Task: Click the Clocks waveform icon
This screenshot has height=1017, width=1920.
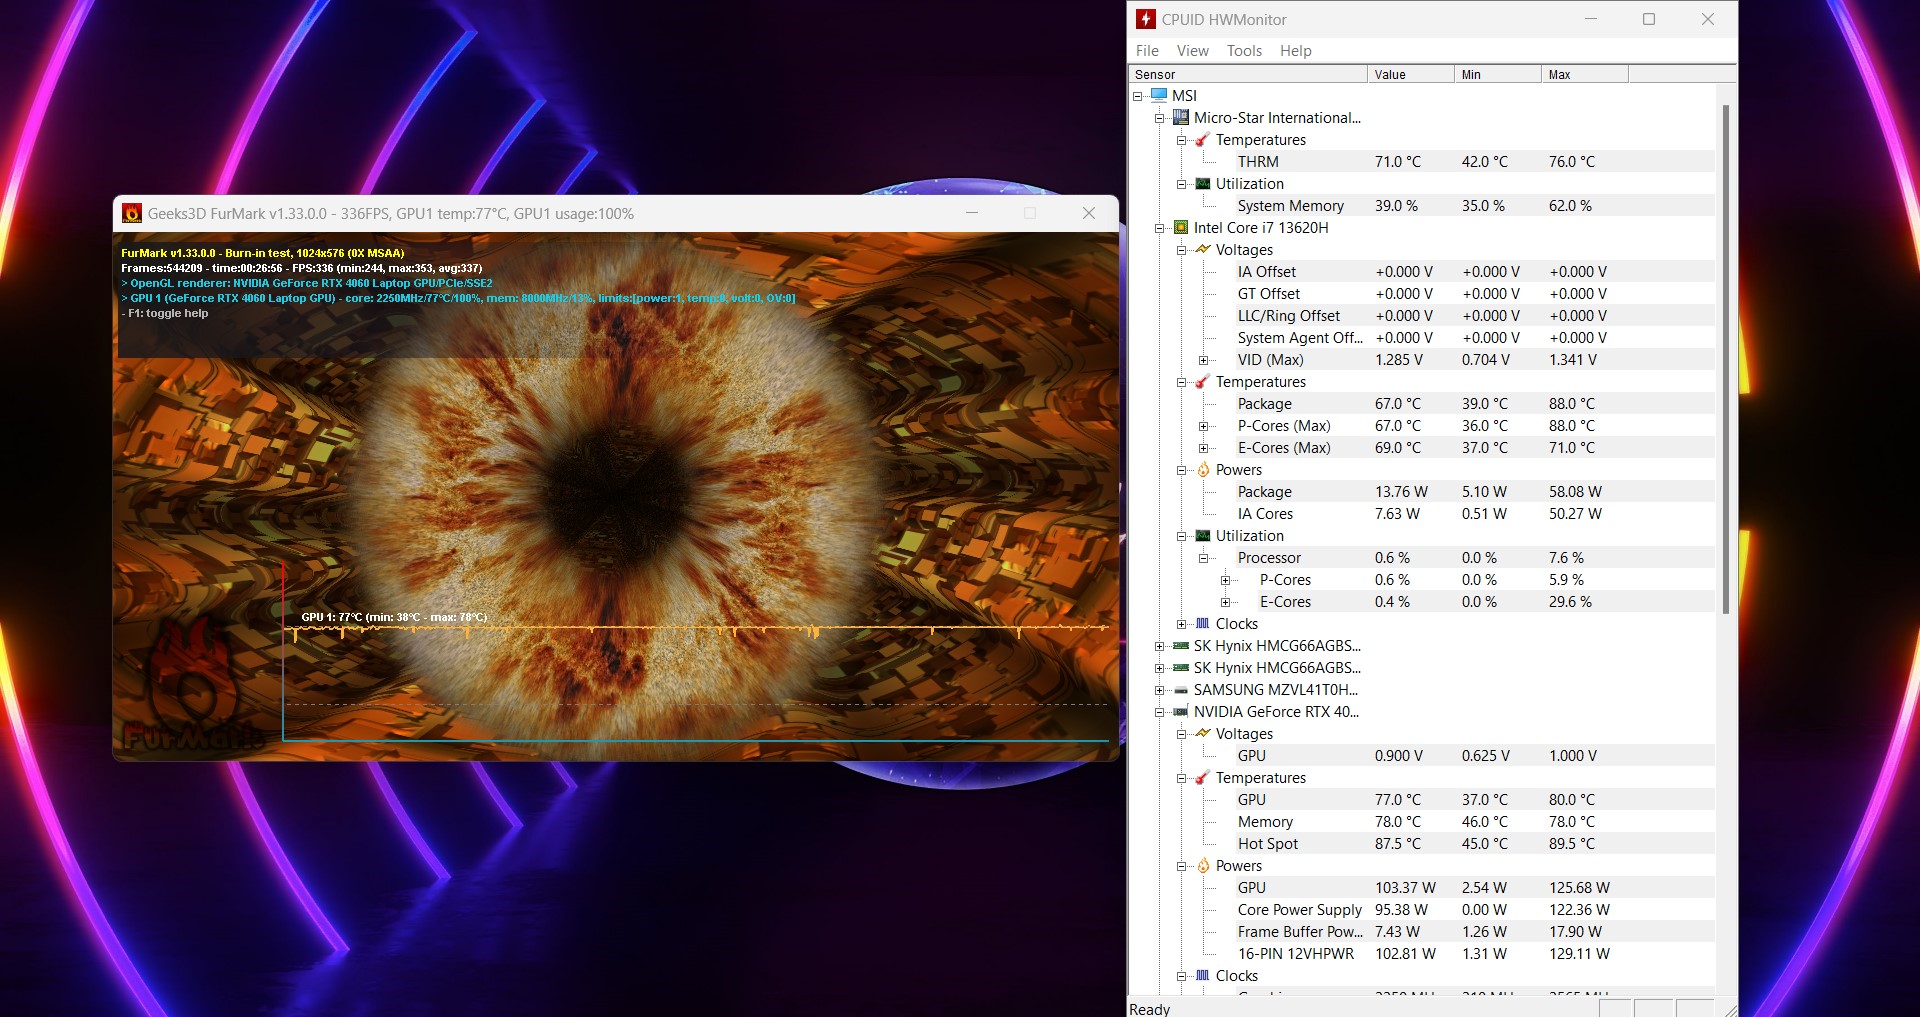Action: point(1202,624)
